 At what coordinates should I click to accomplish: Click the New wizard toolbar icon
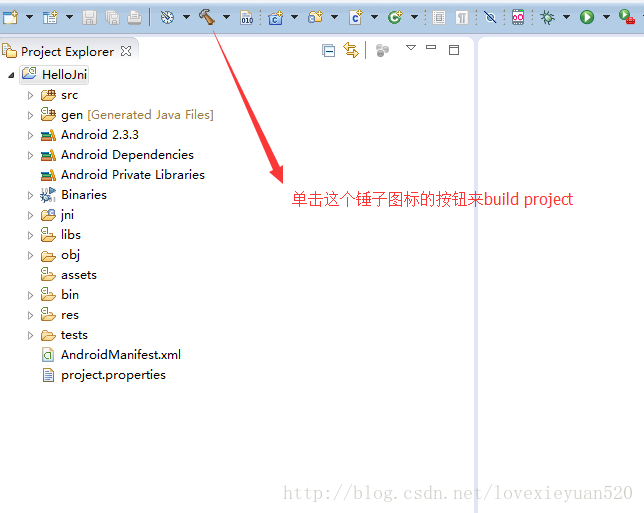10,17
